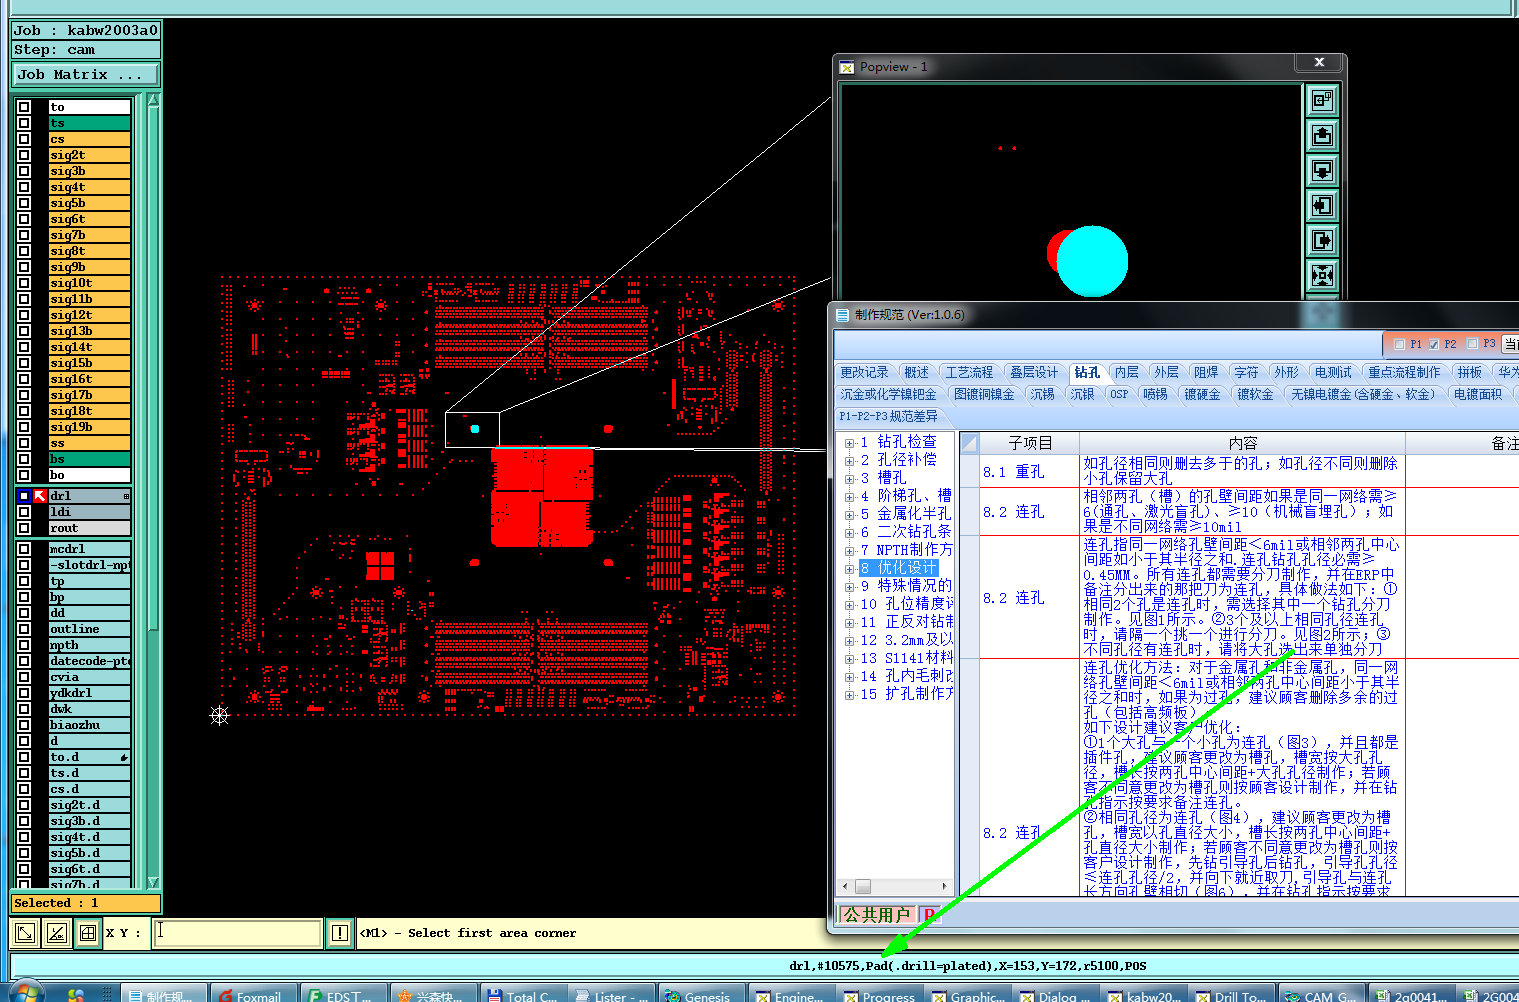Image resolution: width=1519 pixels, height=1002 pixels.
Task: Select the cs layer color bar
Action: [x=89, y=139]
